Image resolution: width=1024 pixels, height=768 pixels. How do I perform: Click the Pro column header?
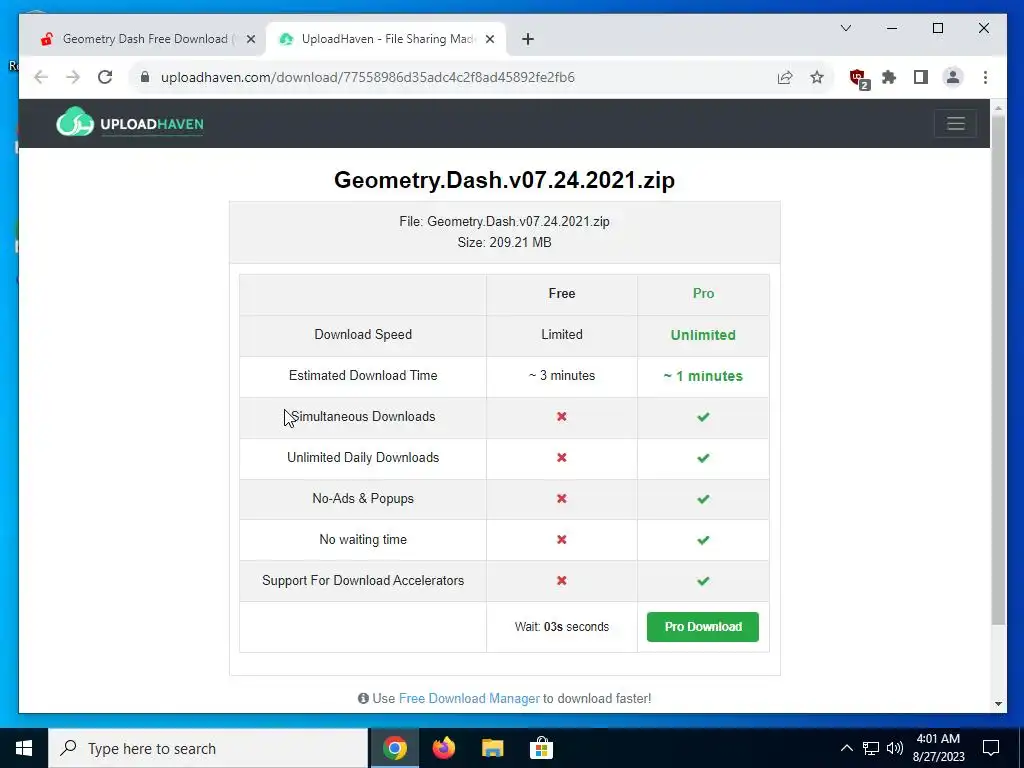tap(703, 294)
